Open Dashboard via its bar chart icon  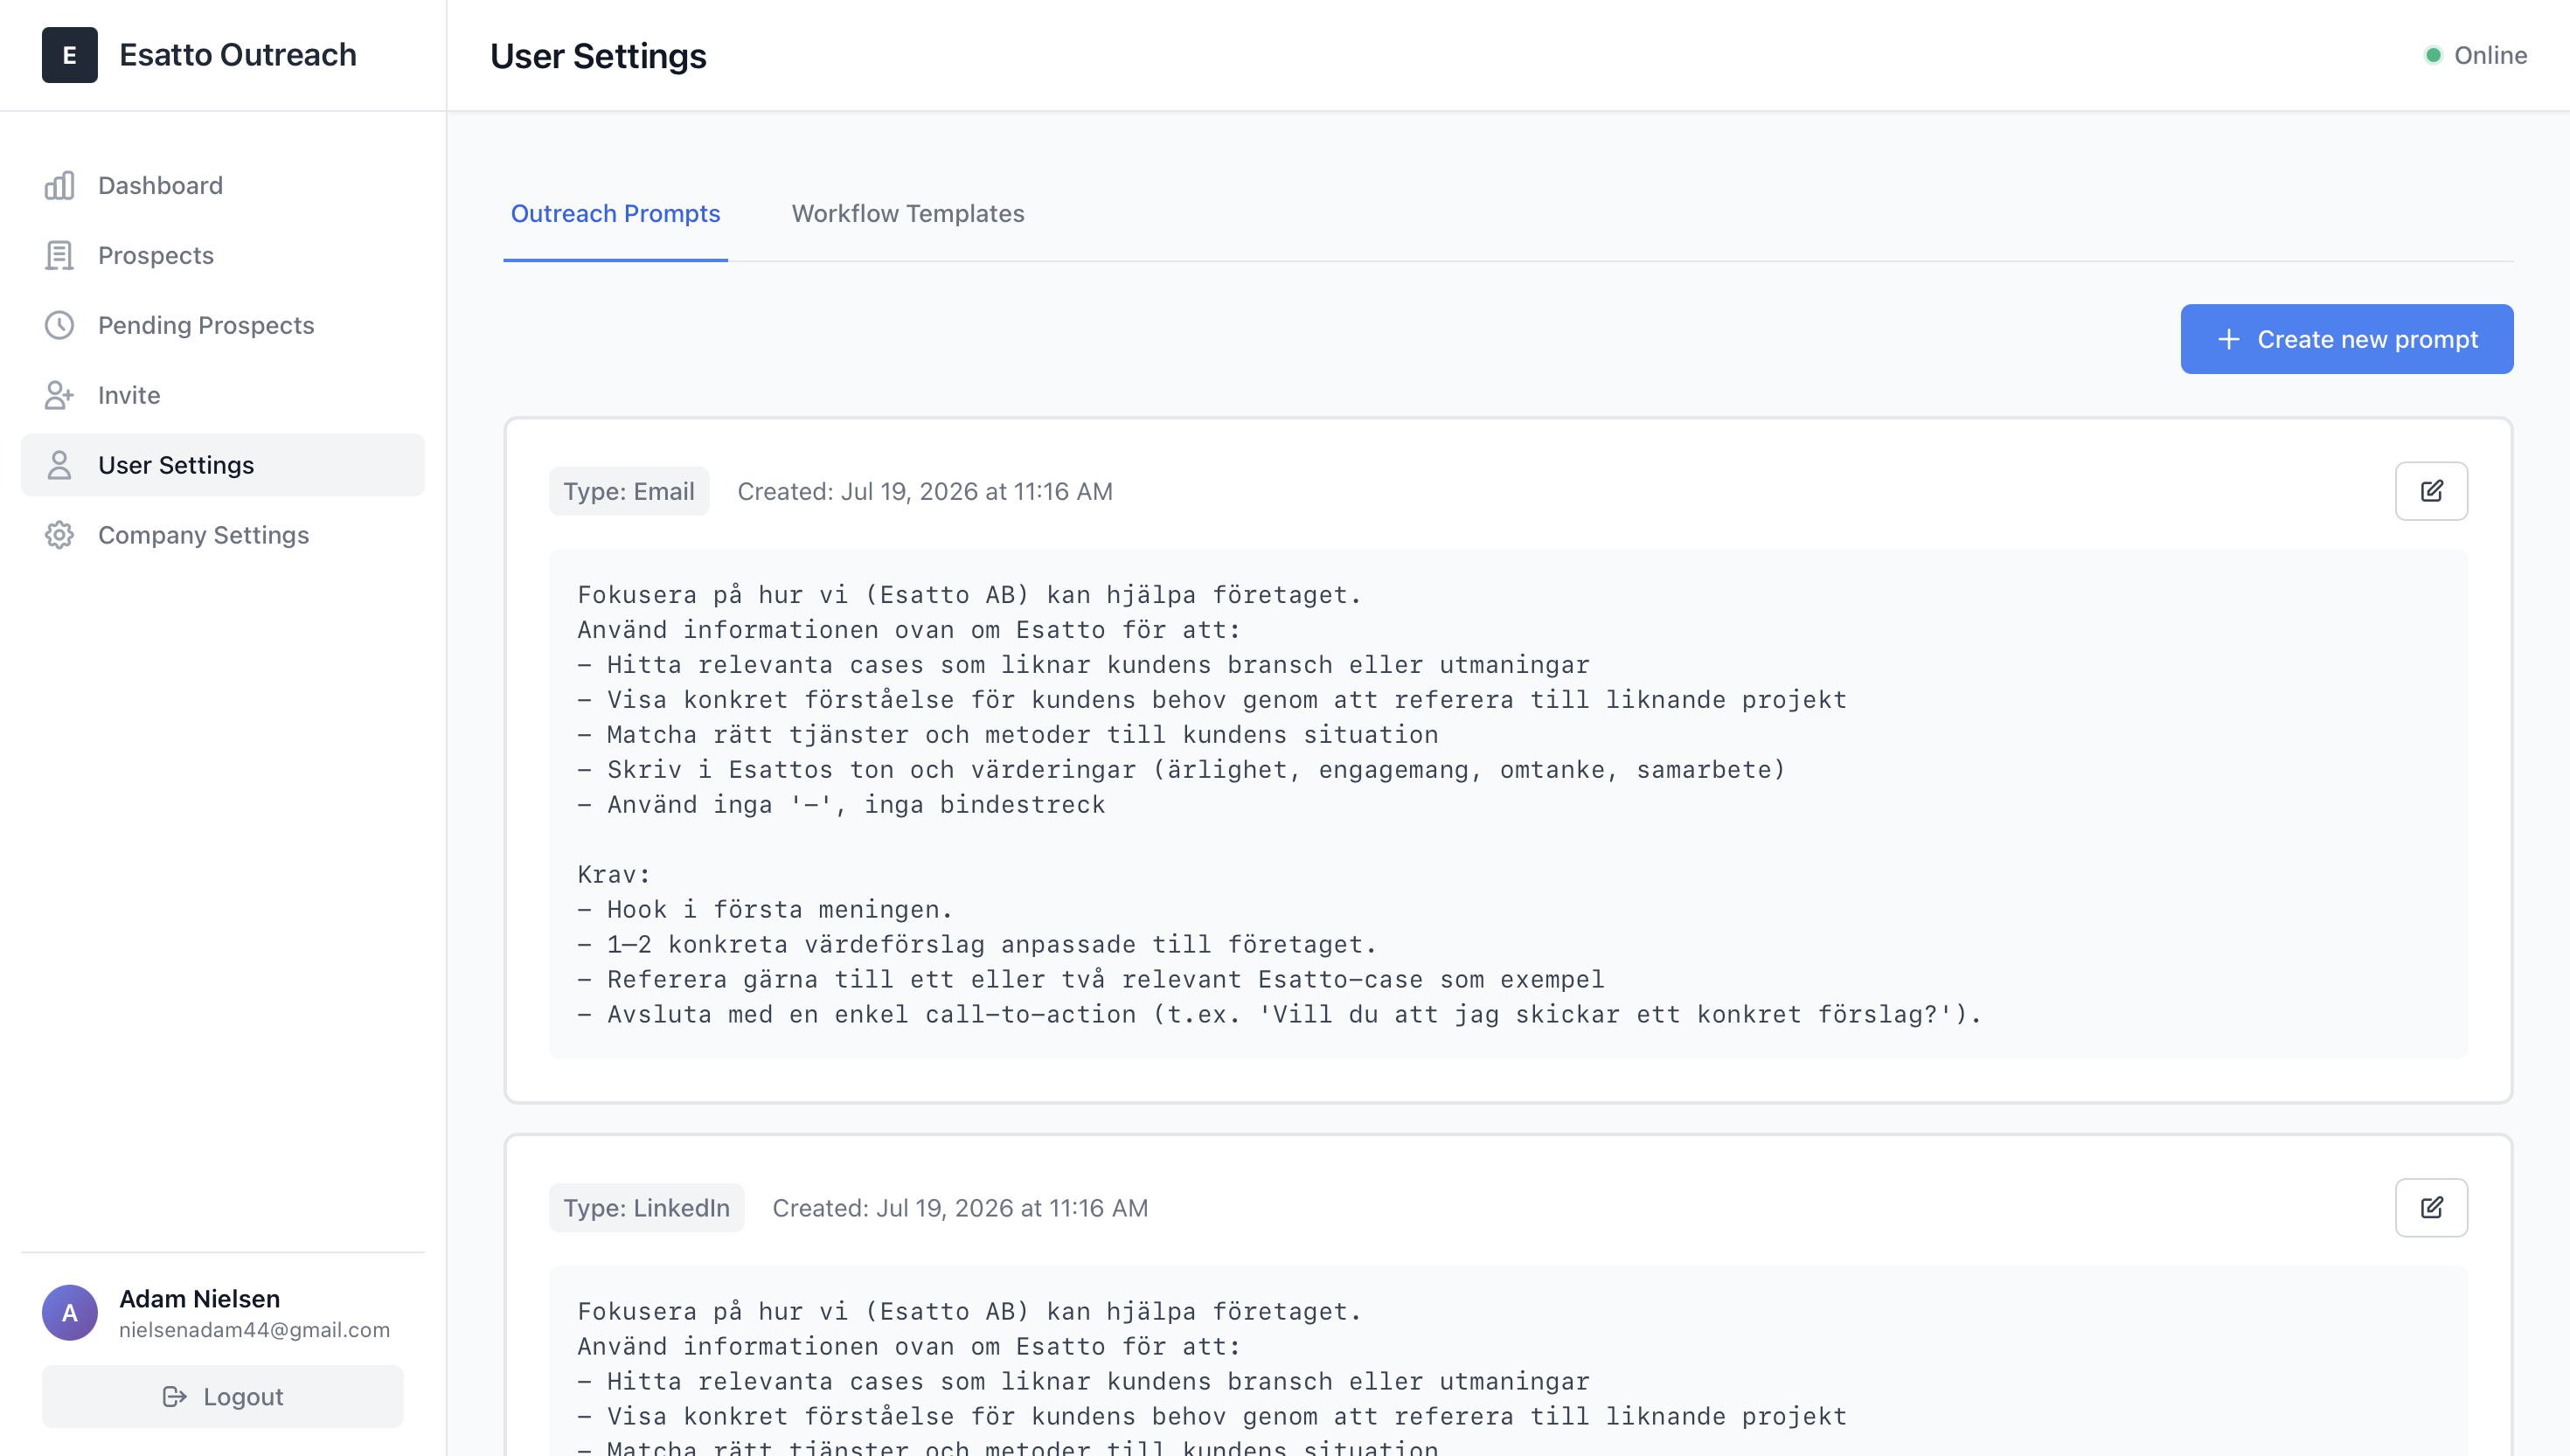pyautogui.click(x=59, y=185)
